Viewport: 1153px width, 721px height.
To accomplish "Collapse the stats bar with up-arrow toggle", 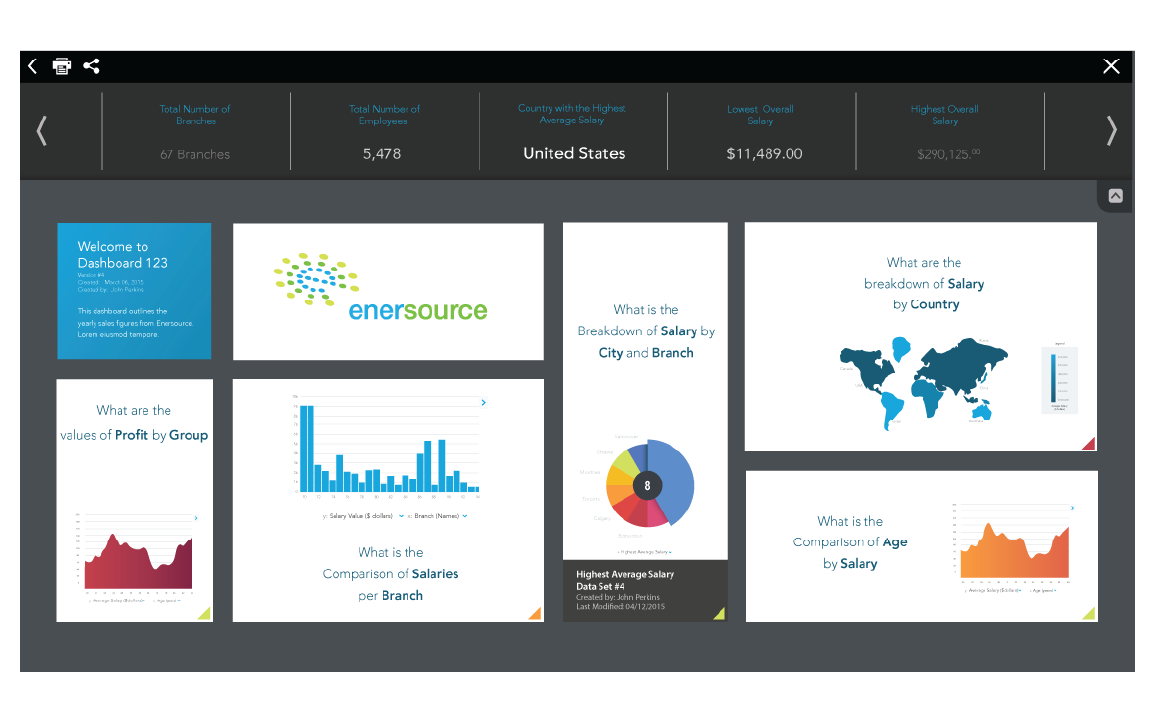I will point(1115,196).
